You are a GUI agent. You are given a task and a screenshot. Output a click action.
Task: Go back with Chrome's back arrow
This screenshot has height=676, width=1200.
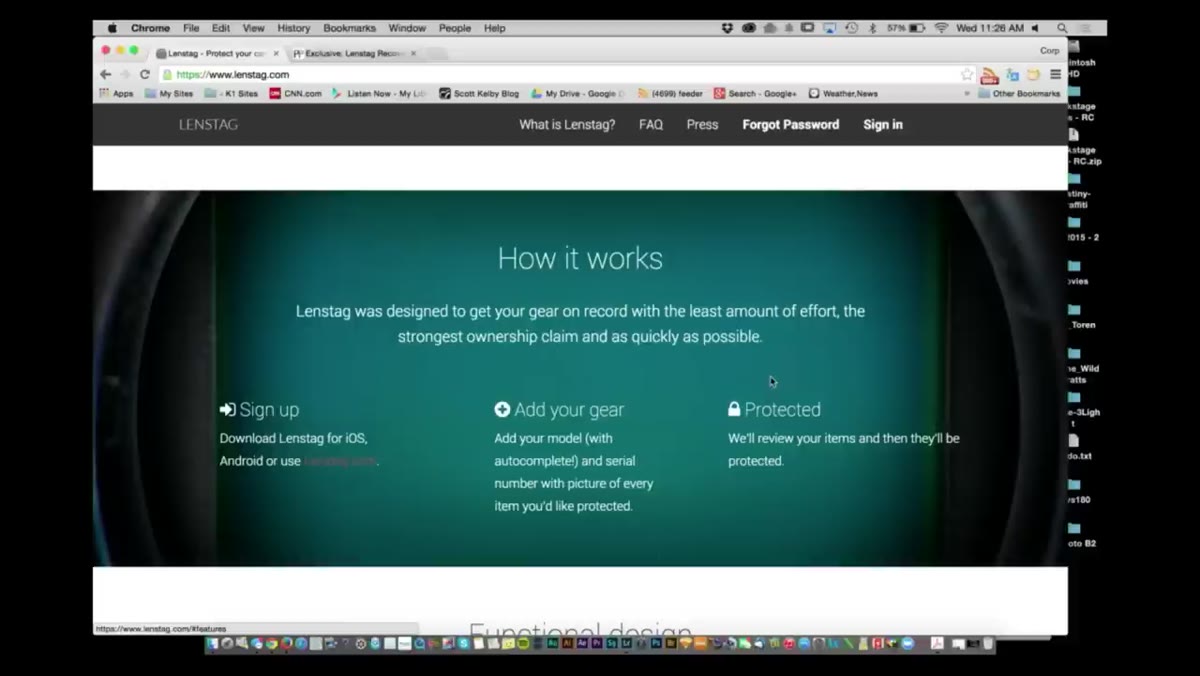105,74
